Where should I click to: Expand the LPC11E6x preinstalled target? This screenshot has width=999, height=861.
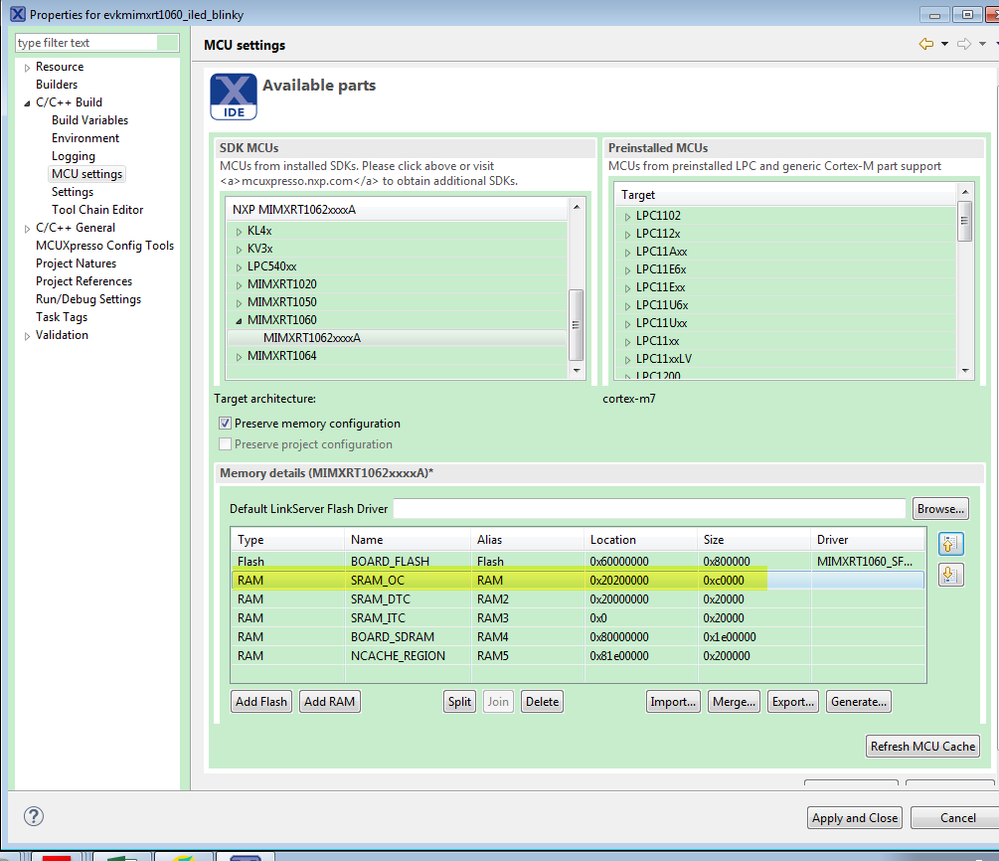tap(628, 270)
